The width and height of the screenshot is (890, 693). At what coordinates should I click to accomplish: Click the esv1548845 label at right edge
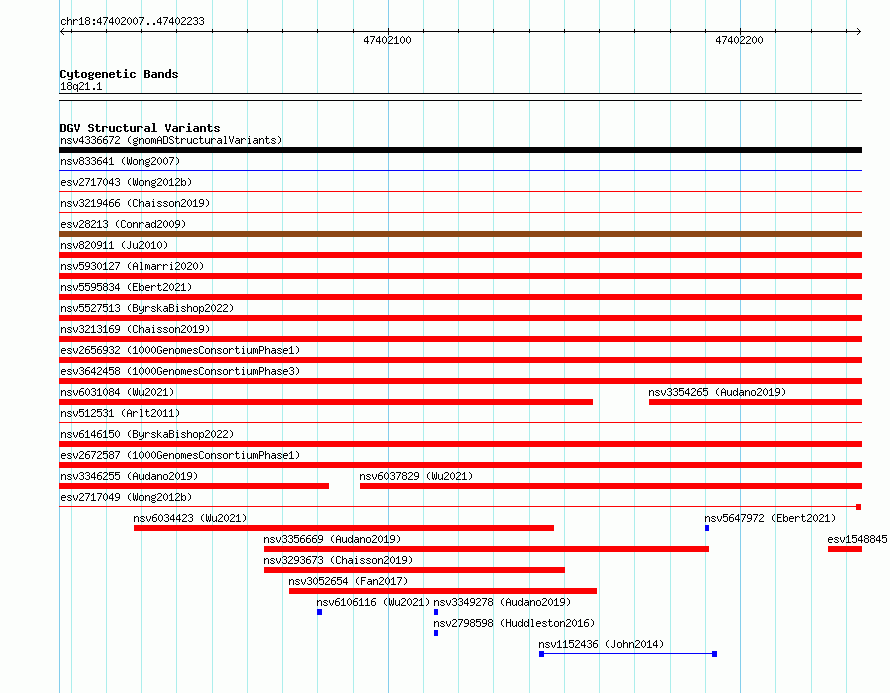tap(857, 539)
